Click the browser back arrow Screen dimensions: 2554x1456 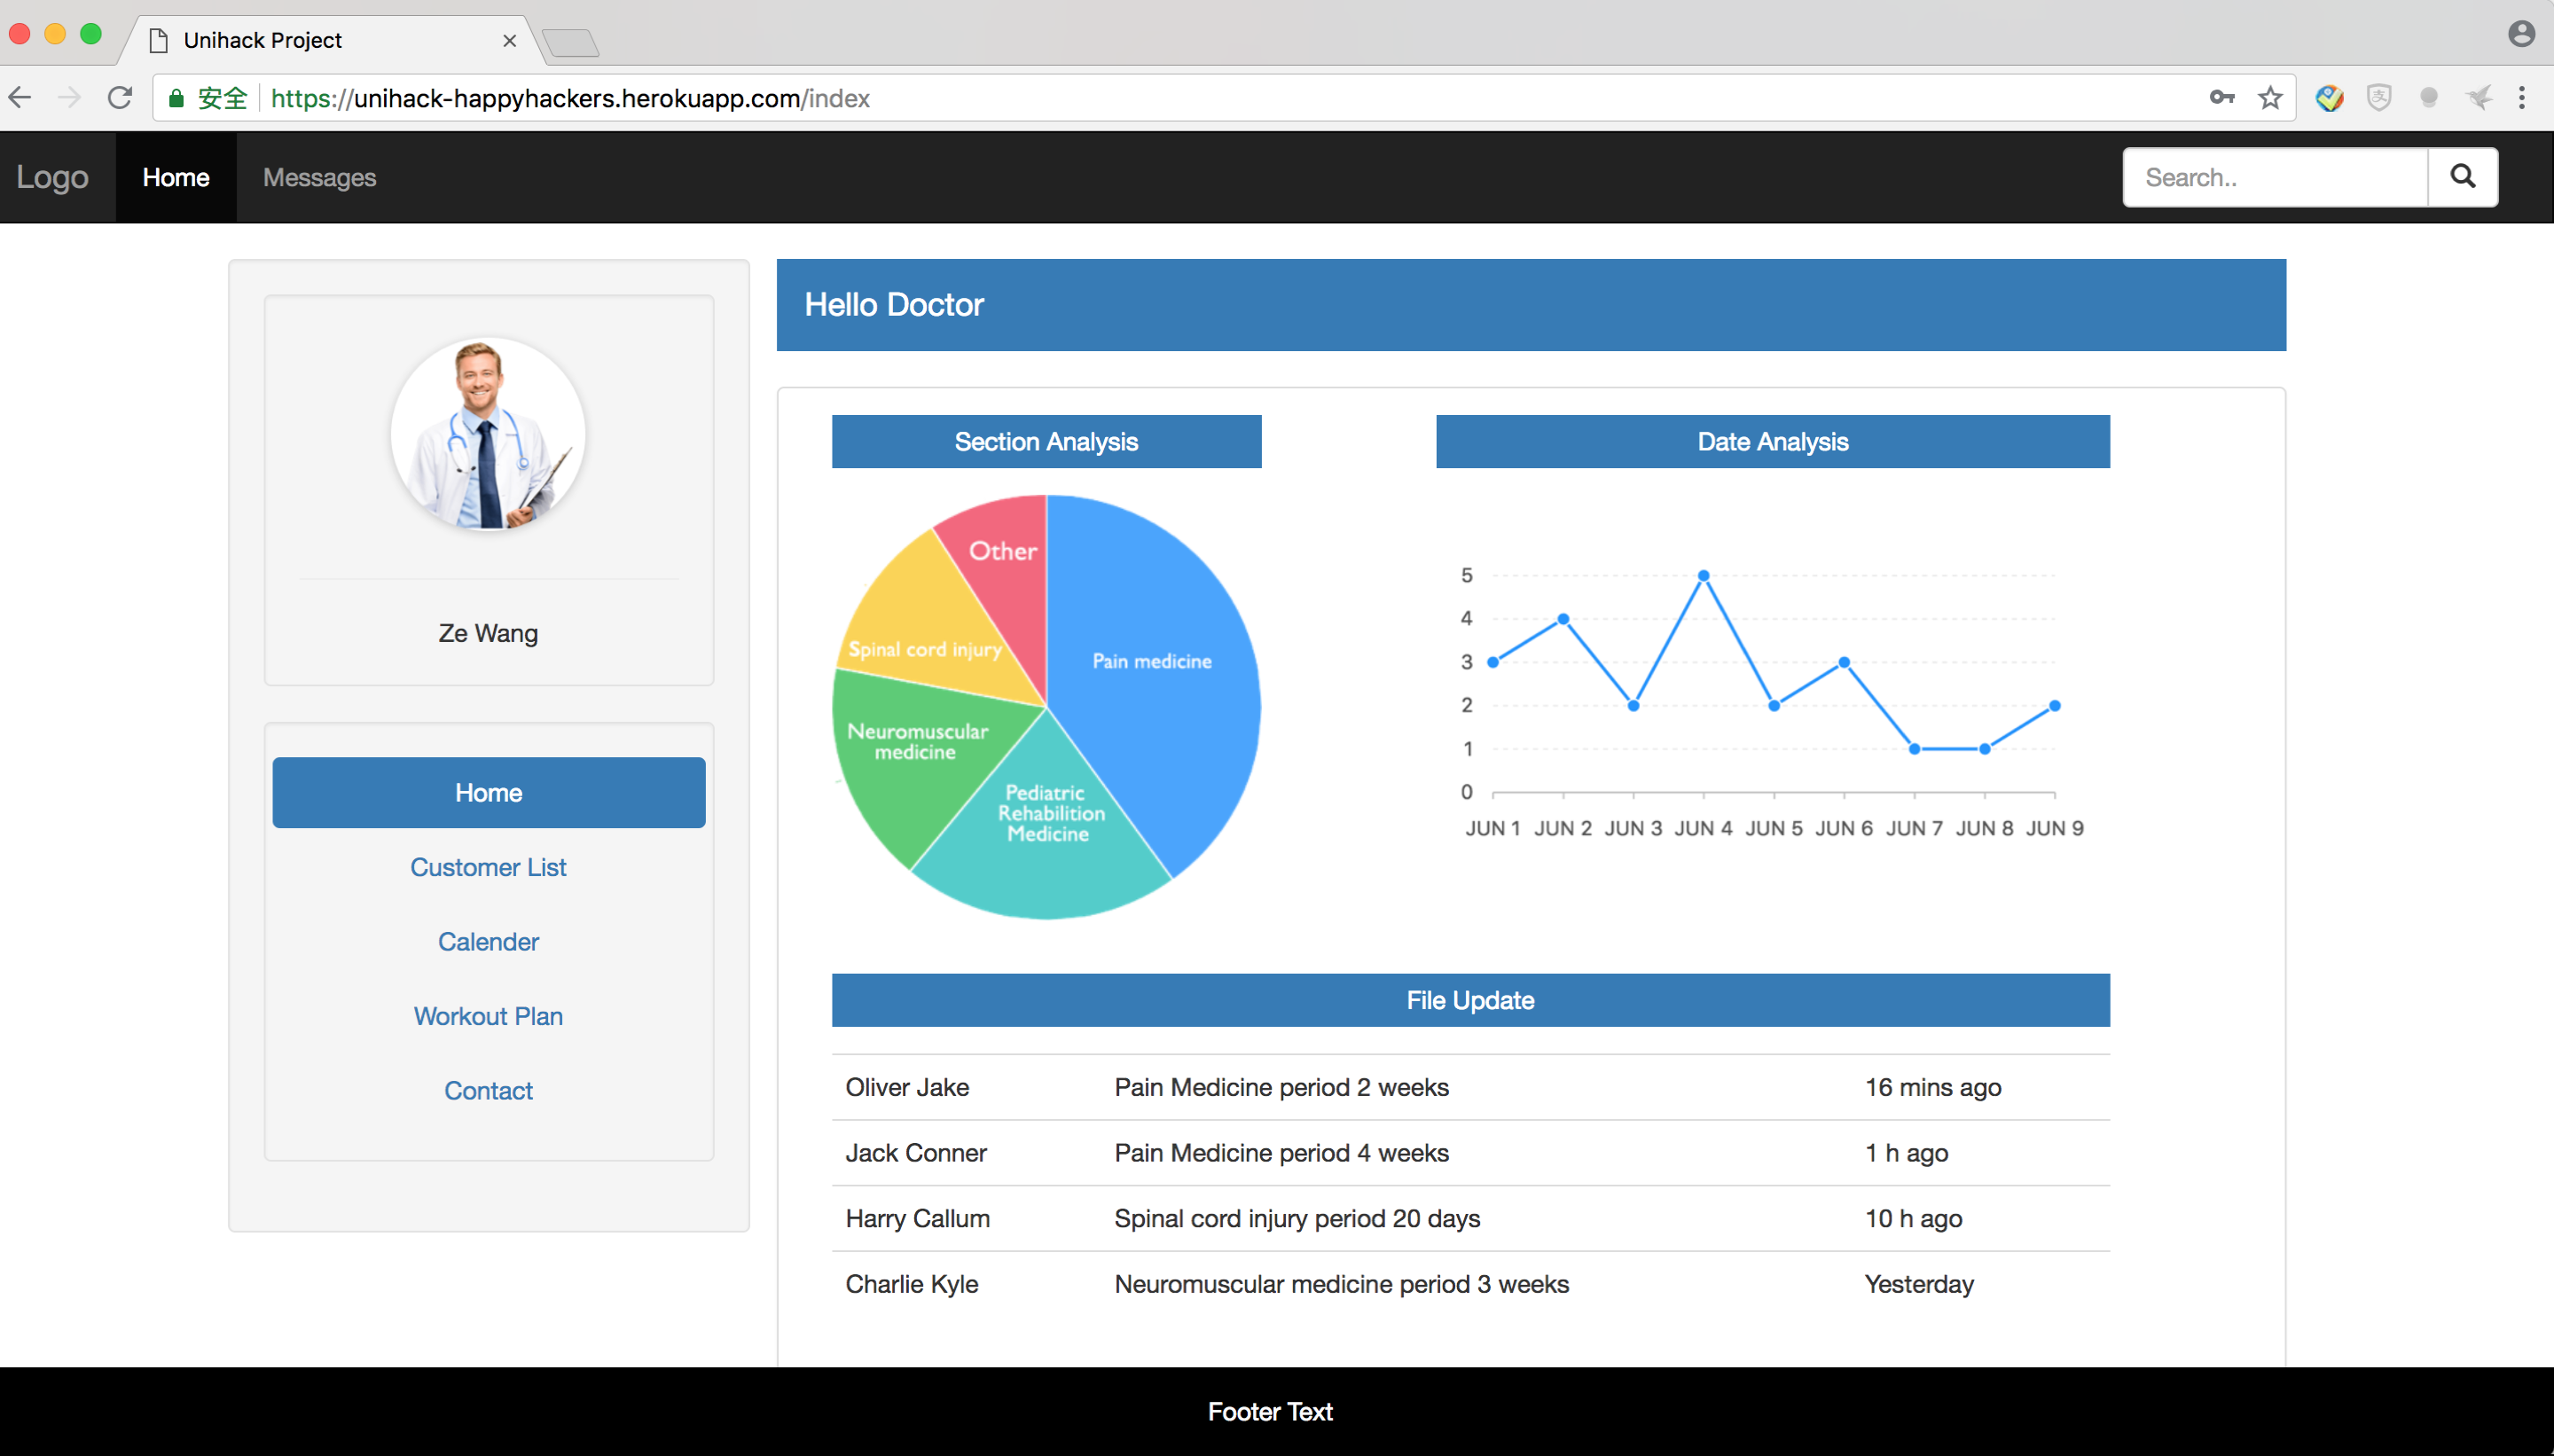click(21, 98)
